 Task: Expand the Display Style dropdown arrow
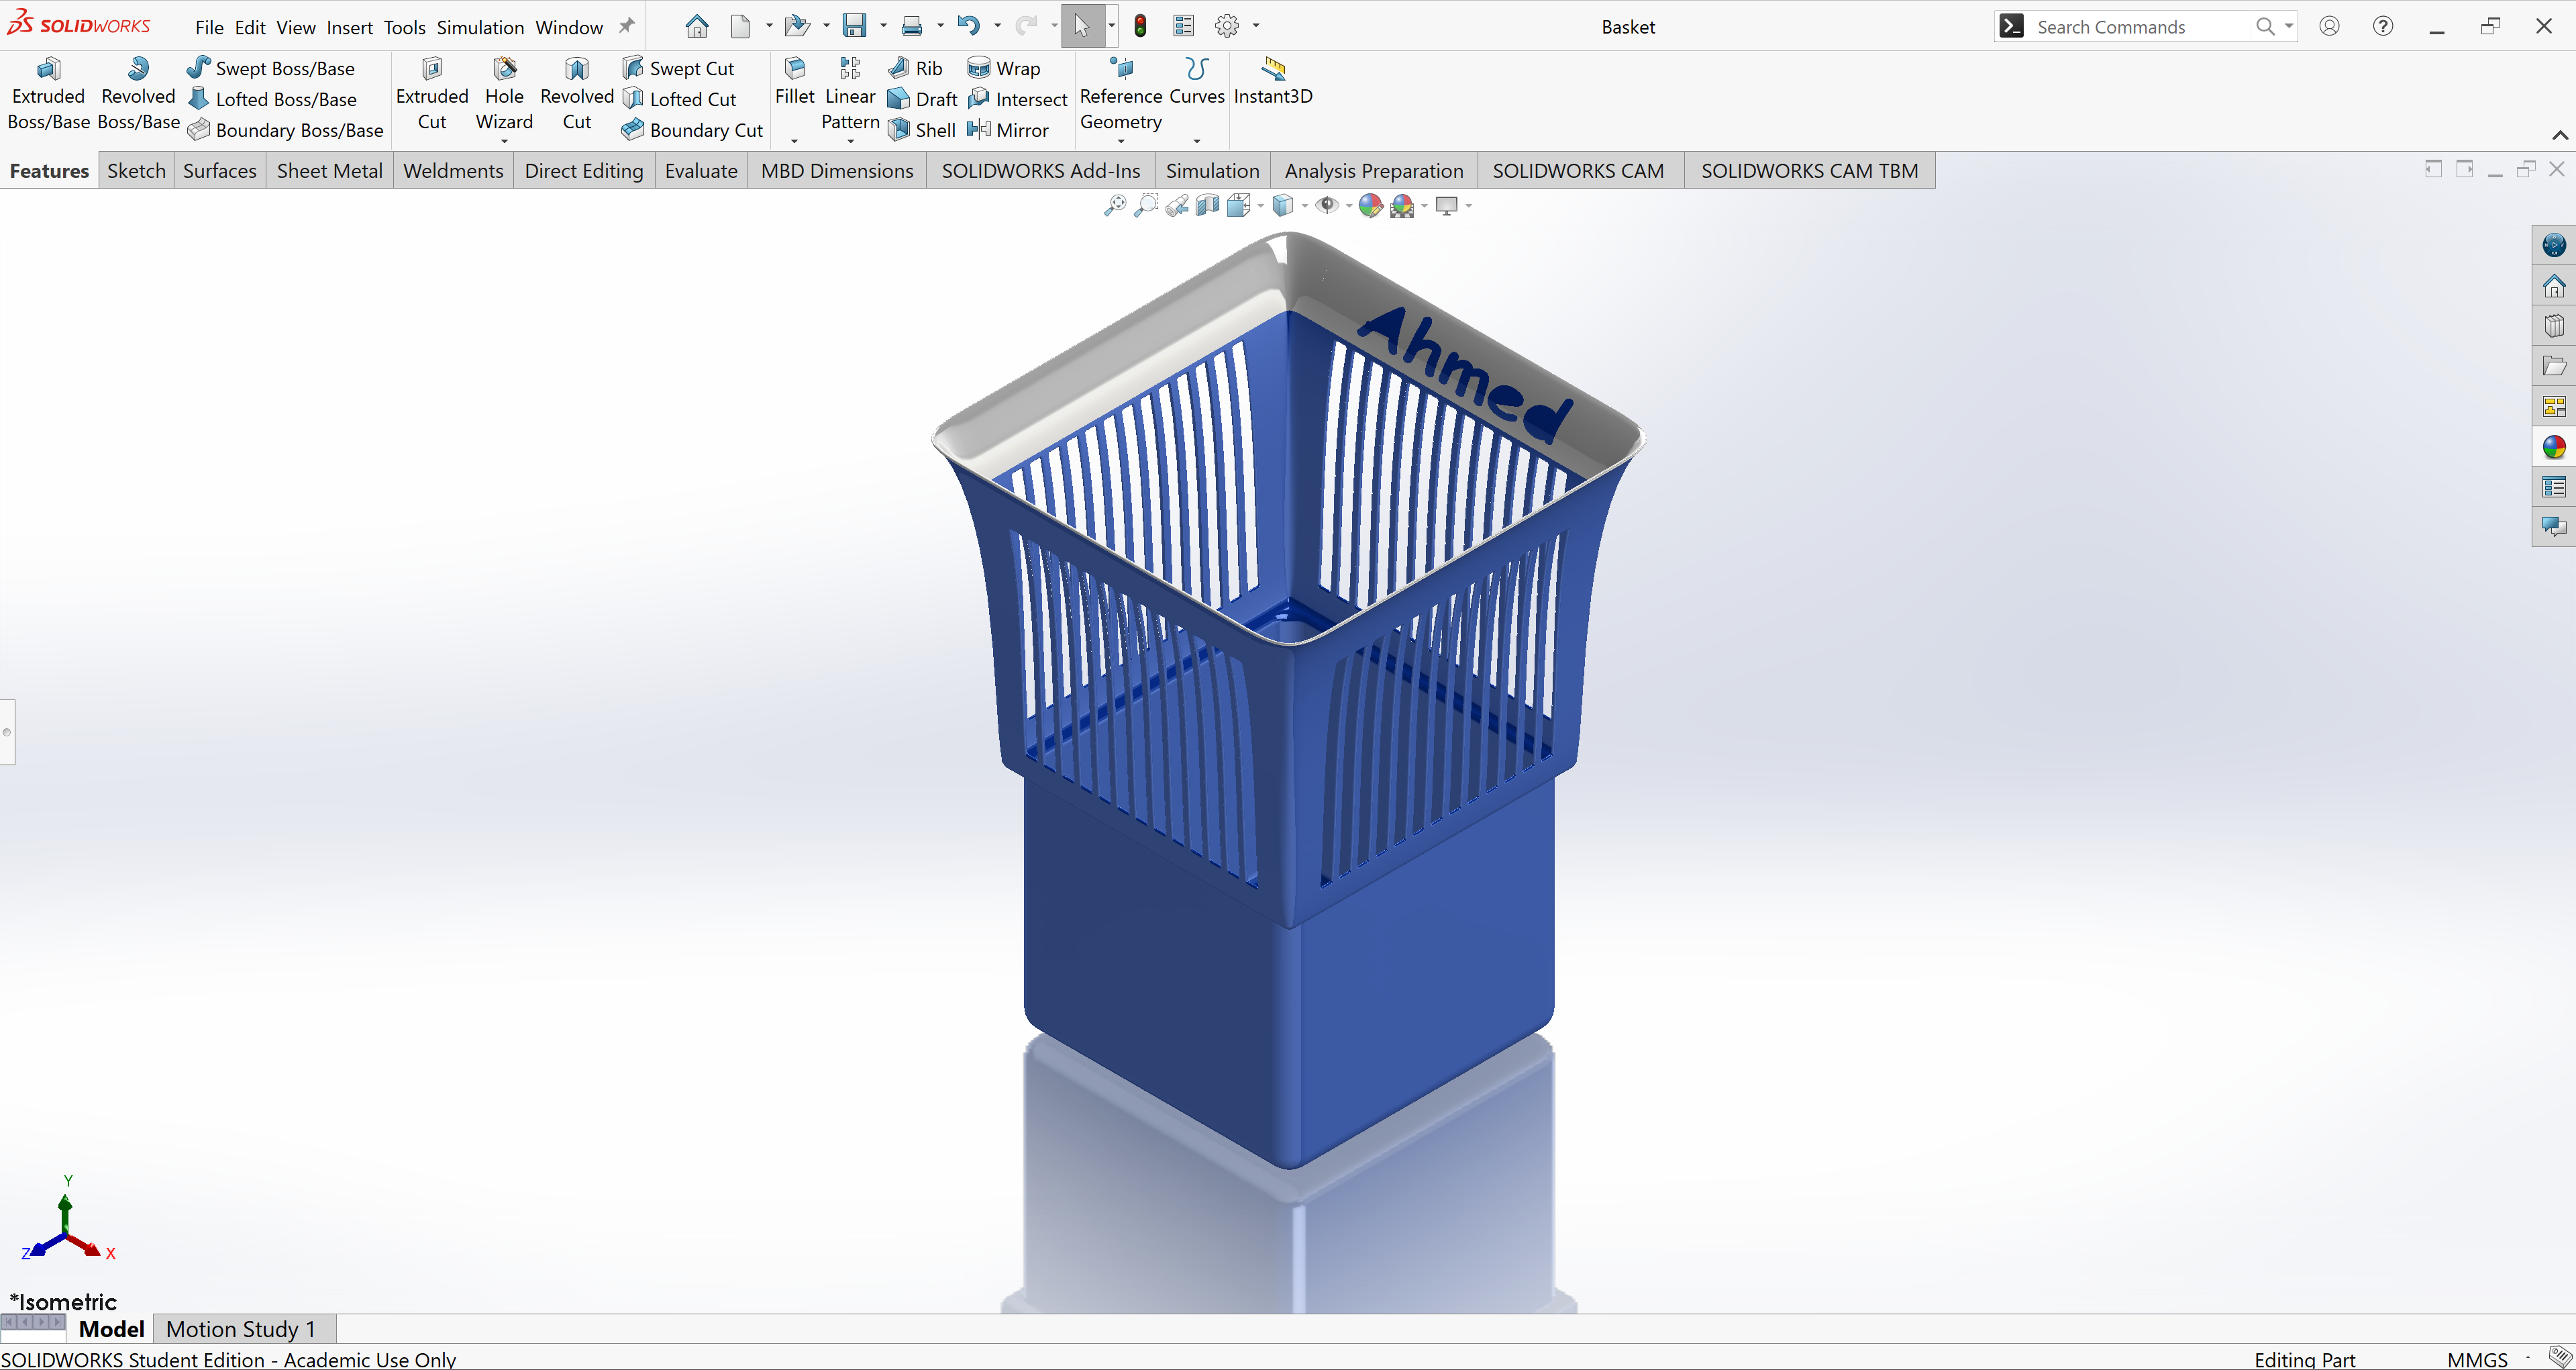[x=1304, y=206]
